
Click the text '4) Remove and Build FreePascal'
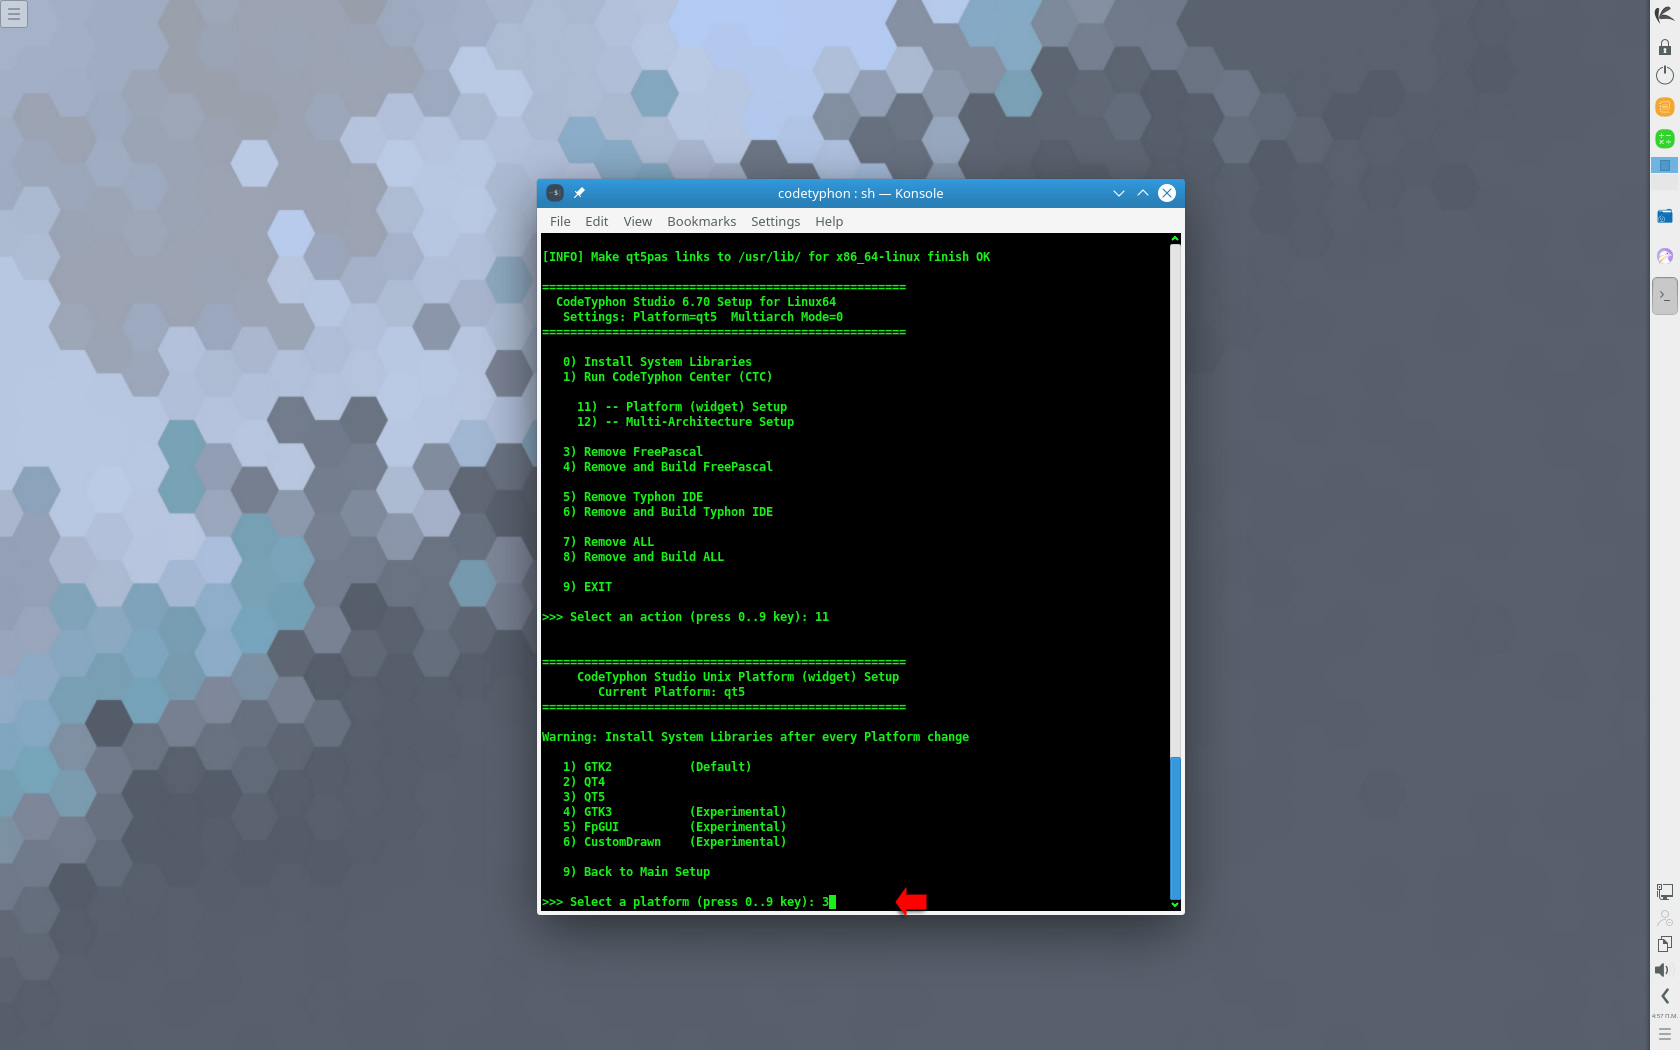667,467
